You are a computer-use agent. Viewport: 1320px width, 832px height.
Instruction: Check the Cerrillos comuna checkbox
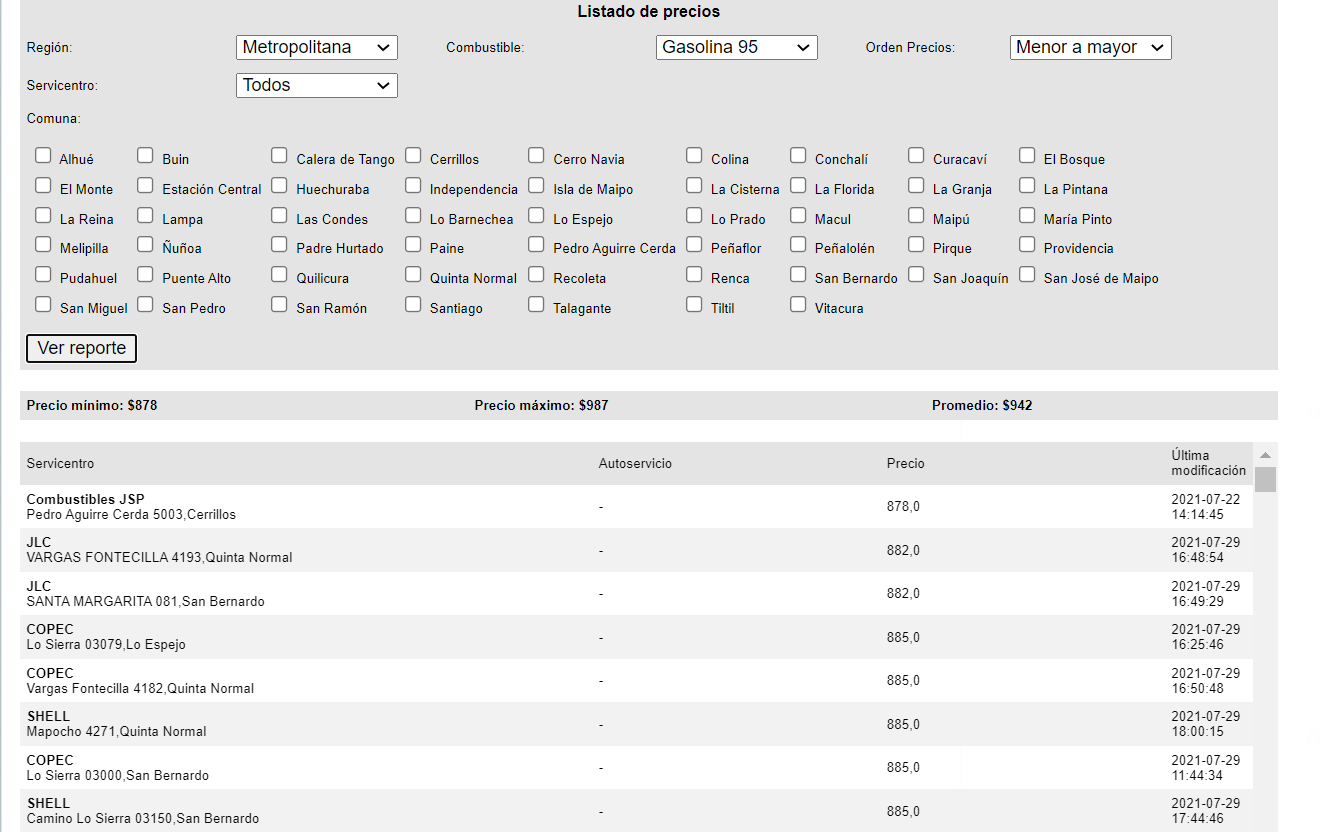[413, 156]
